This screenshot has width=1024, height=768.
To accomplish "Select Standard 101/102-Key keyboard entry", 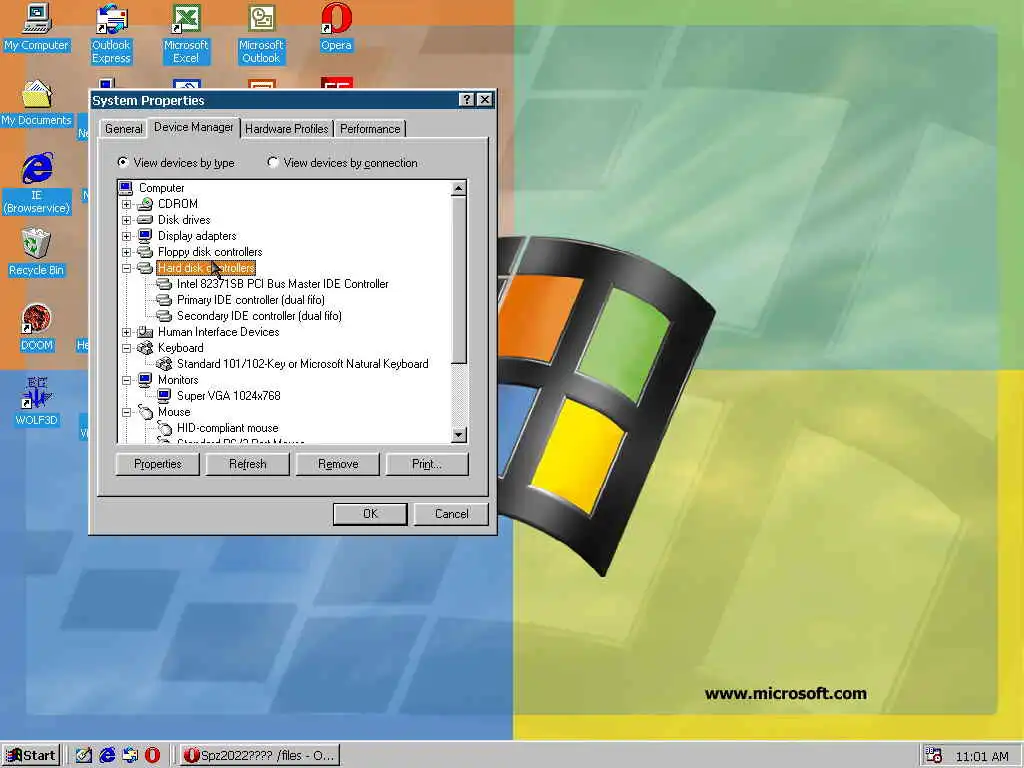I will coord(302,364).
